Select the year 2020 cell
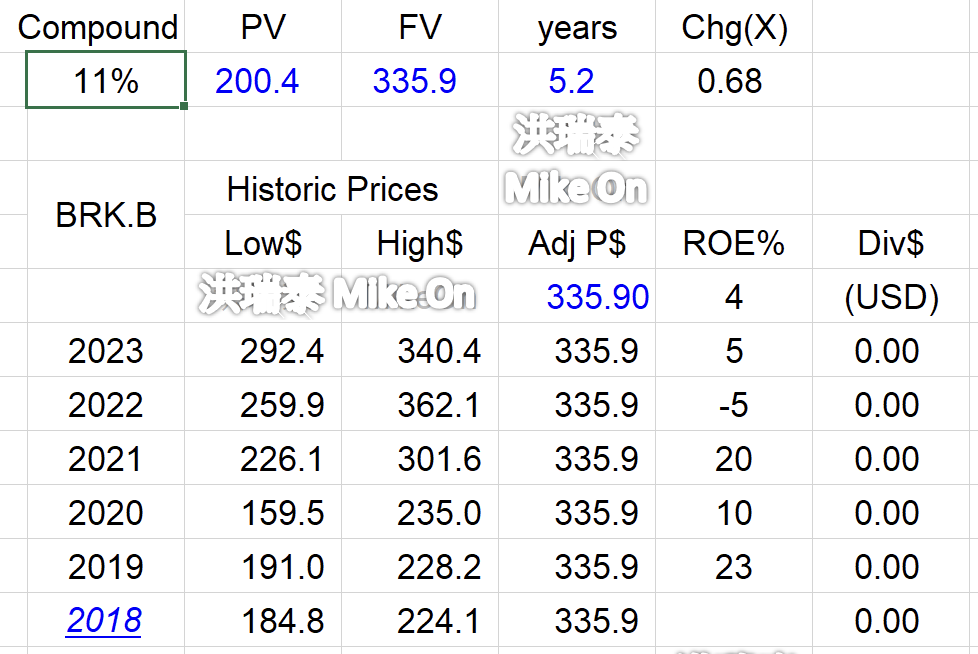This screenshot has height=654, width=978. coord(105,513)
